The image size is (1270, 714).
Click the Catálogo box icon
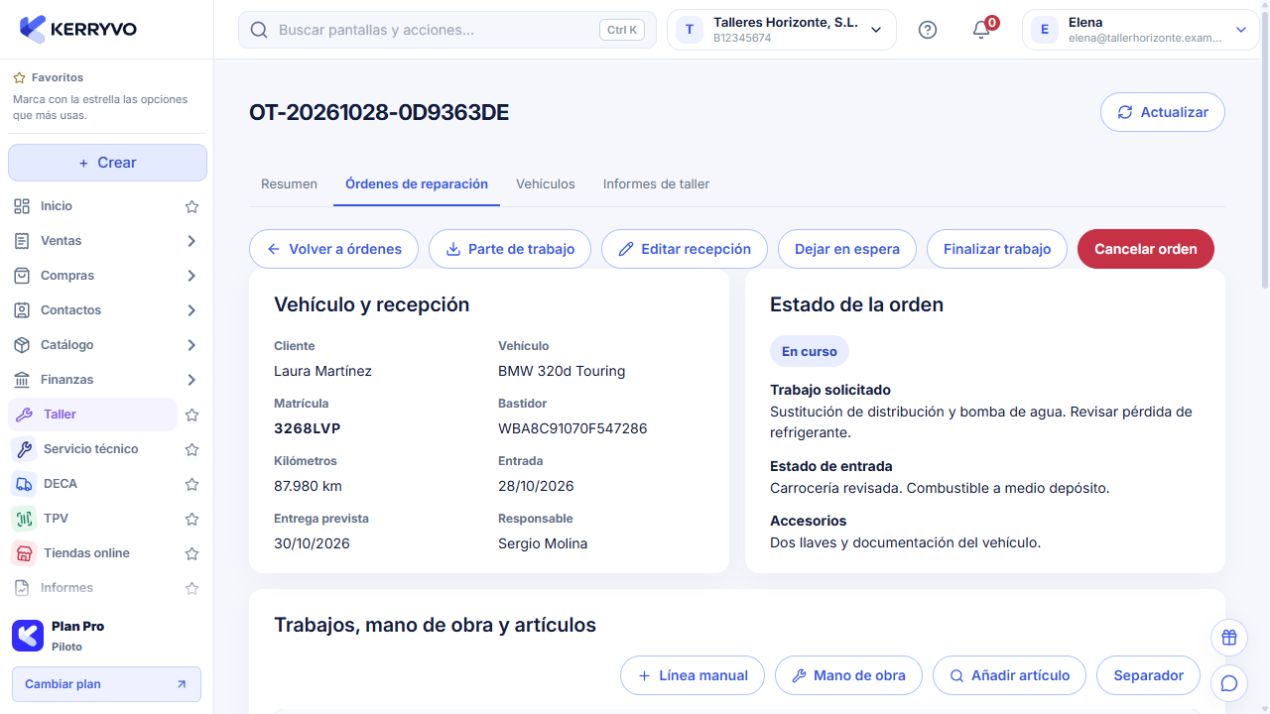[22, 345]
